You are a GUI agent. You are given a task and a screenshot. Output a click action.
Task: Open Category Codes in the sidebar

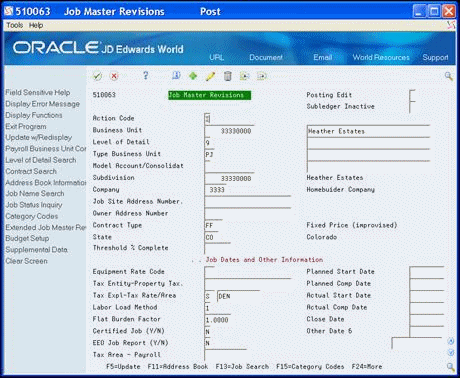[x=32, y=216]
